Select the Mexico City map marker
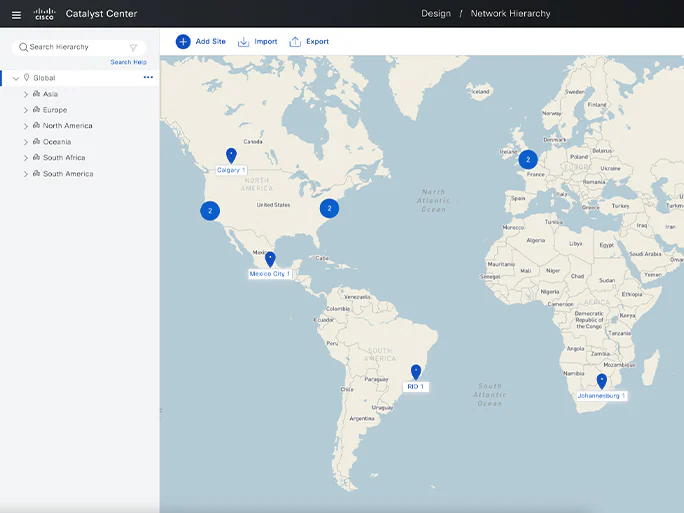This screenshot has width=684, height=513. [x=269, y=259]
